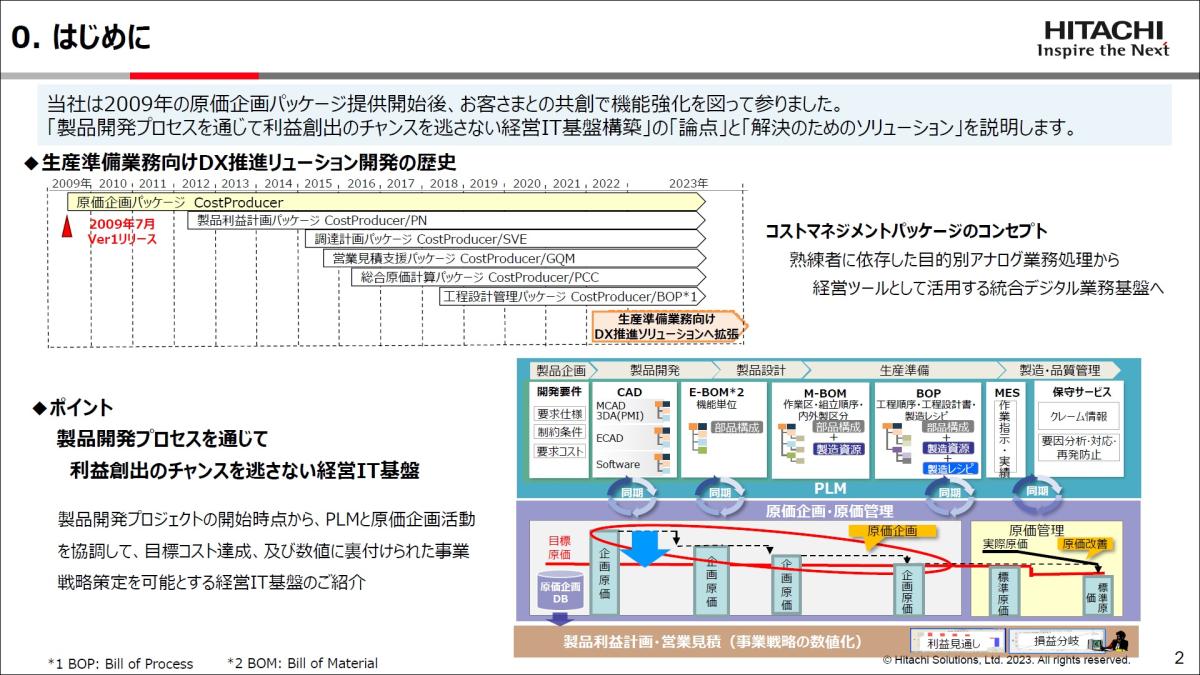The width and height of the screenshot is (1200, 675).
Task: Open the 損益分岐 thumbnail
Action: pyautogui.click(x=1056, y=640)
